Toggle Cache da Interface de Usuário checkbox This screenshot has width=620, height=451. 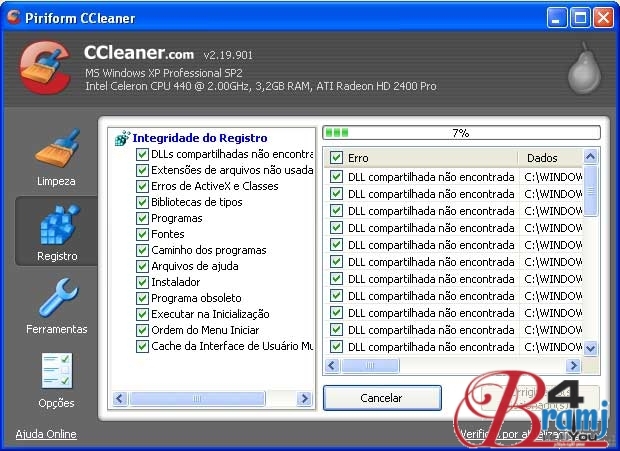[142, 346]
